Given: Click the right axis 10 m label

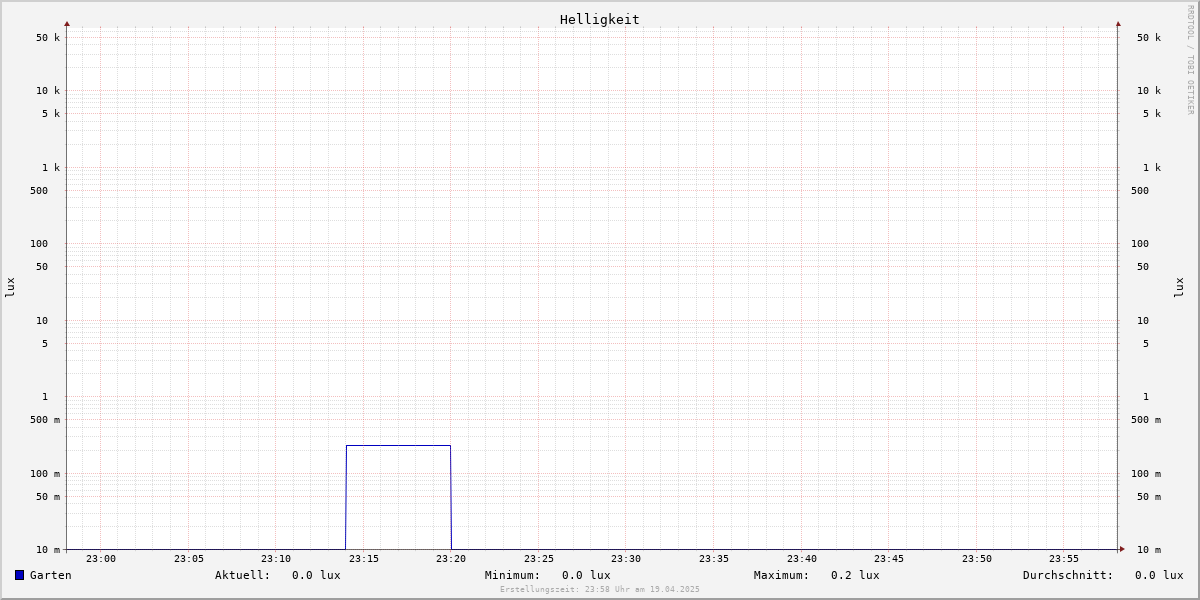Looking at the screenshot, I should point(1149,550).
